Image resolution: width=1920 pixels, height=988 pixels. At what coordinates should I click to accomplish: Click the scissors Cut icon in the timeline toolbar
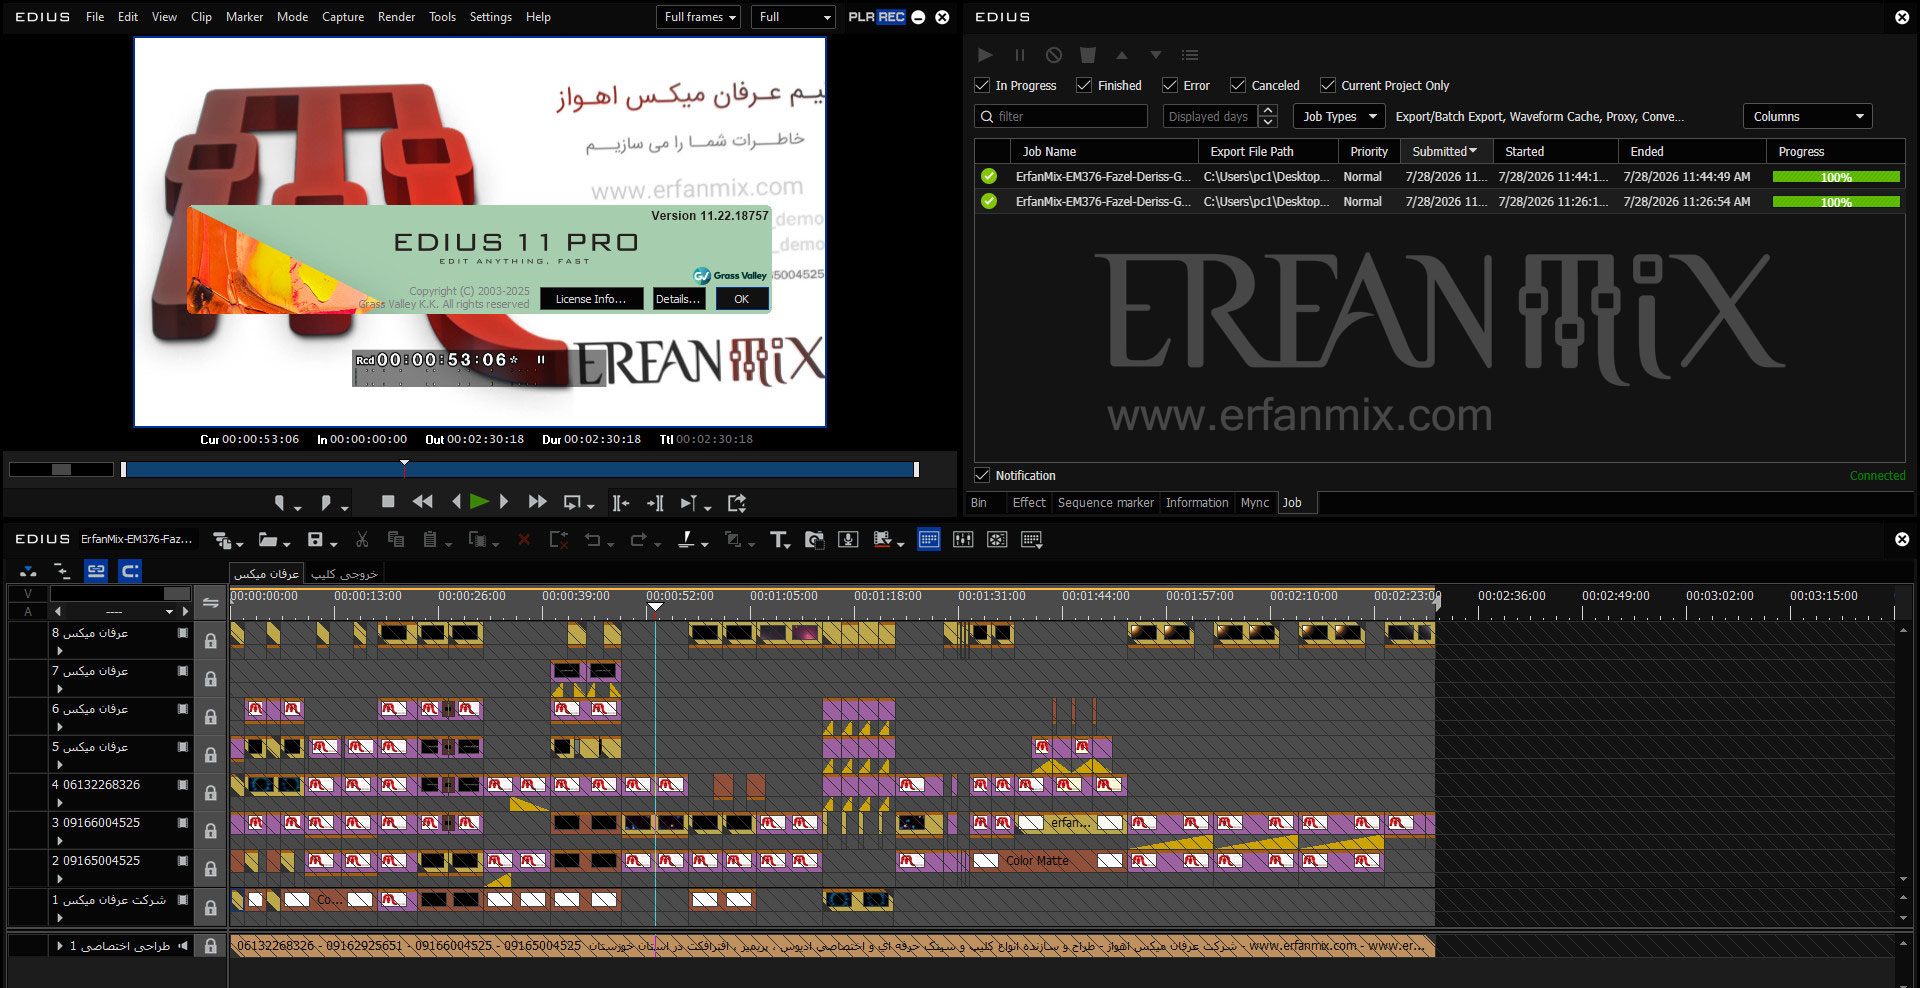click(x=362, y=540)
